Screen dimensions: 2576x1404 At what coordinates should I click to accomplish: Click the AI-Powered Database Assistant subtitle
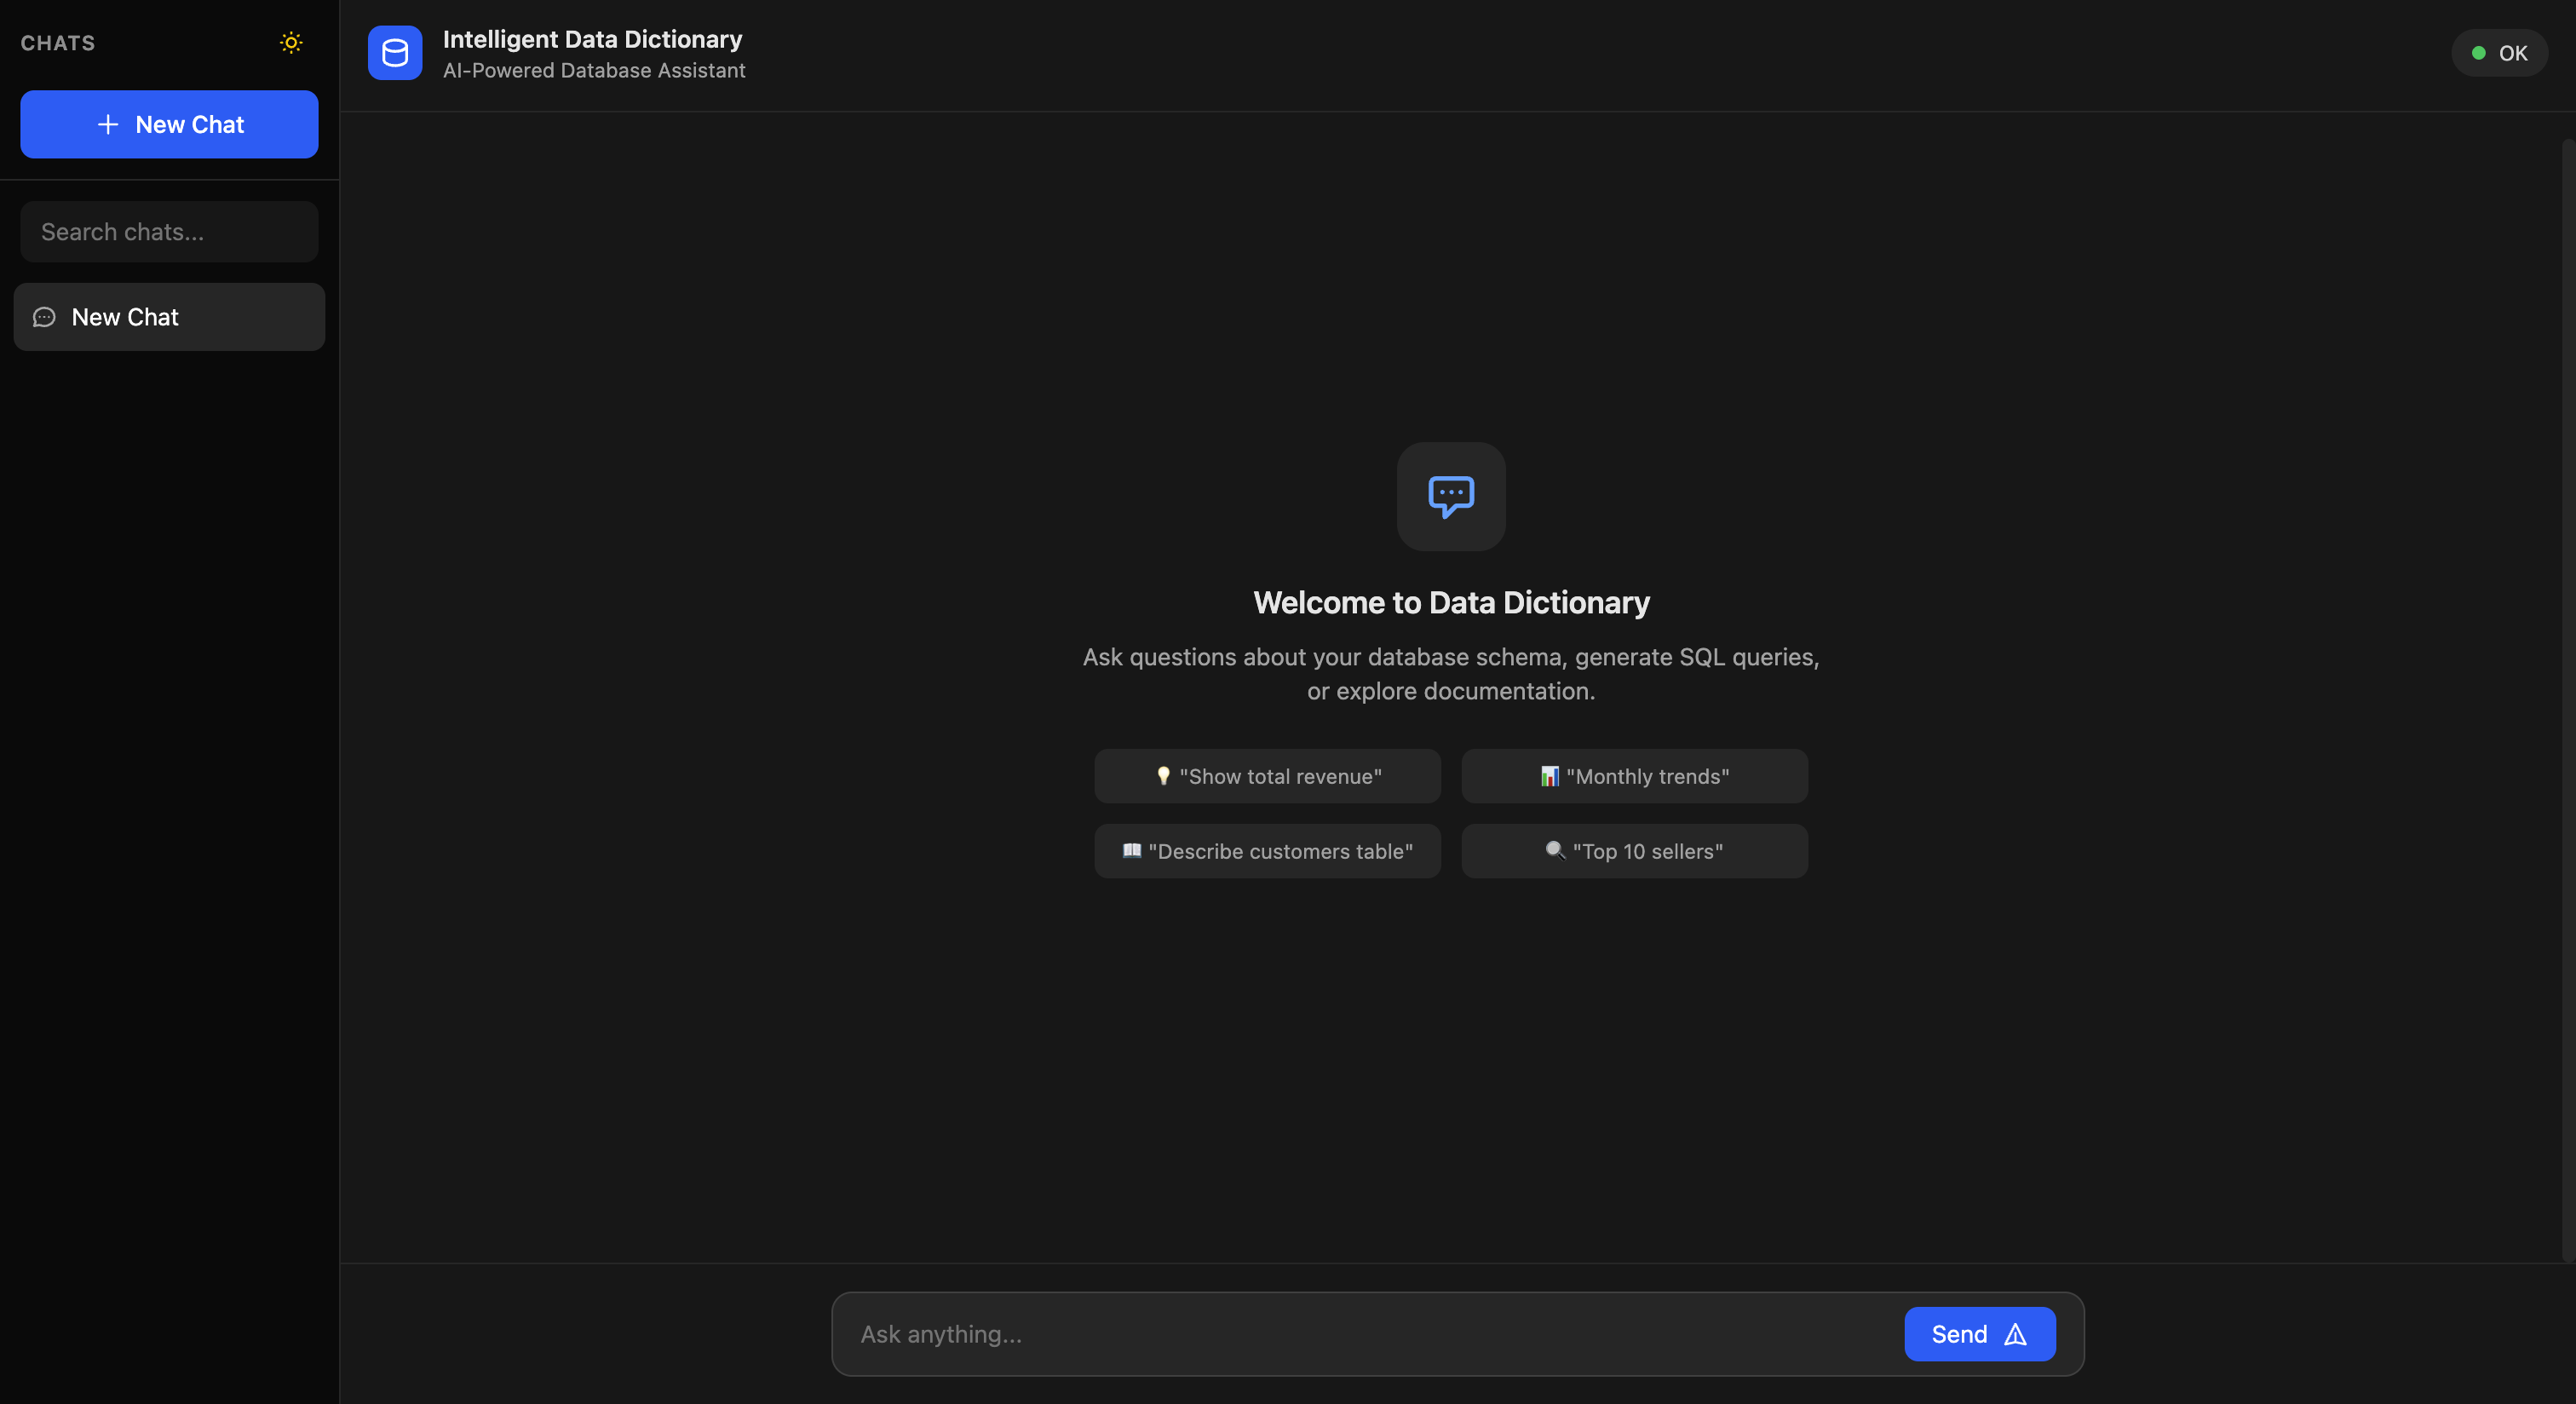coord(594,70)
